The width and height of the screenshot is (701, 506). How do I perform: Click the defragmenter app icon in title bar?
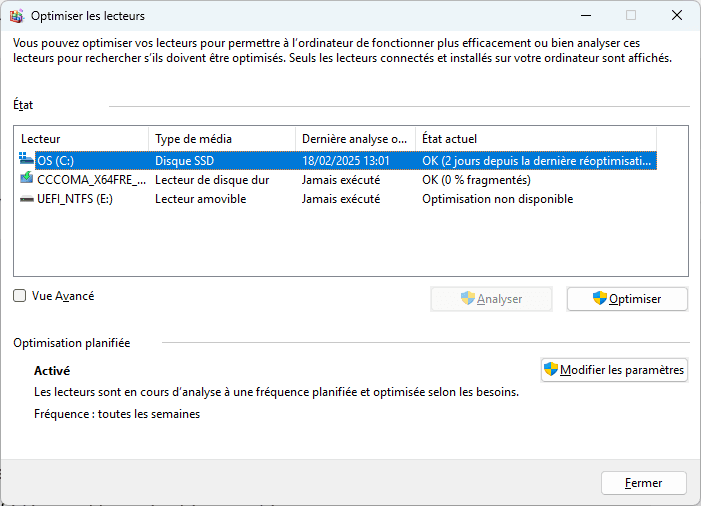coord(17,16)
